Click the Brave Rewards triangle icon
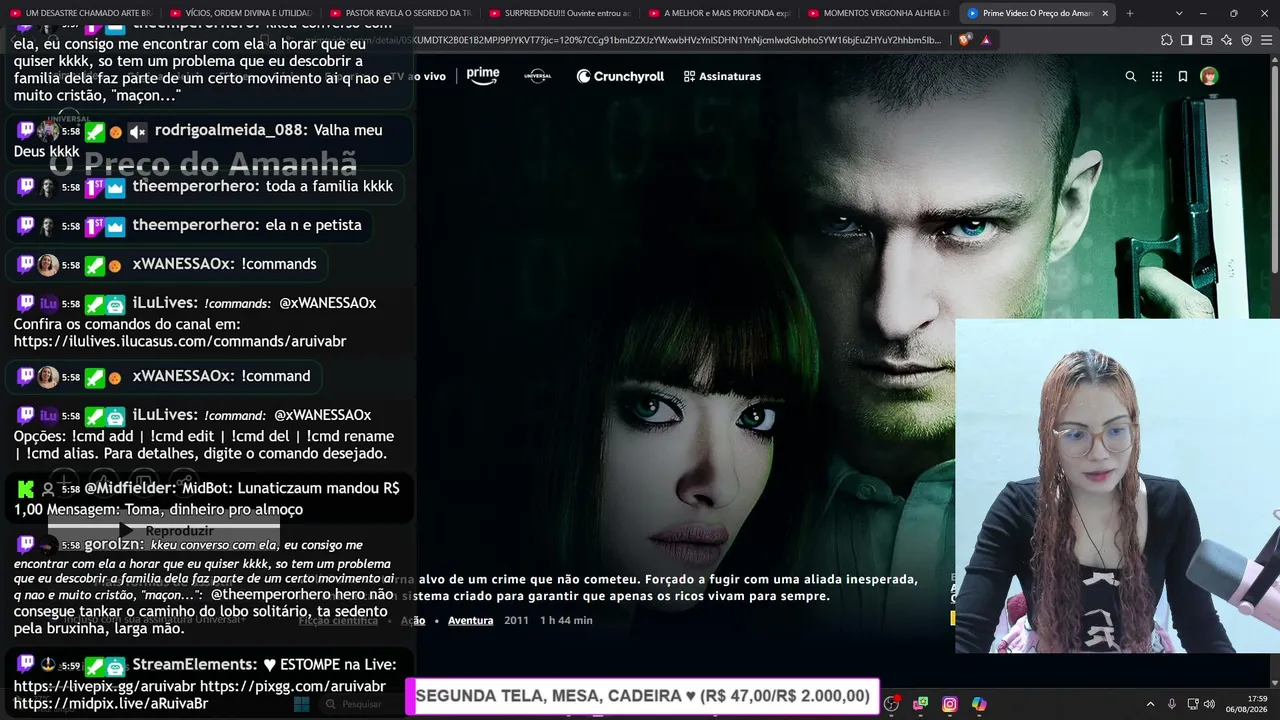 click(986, 40)
